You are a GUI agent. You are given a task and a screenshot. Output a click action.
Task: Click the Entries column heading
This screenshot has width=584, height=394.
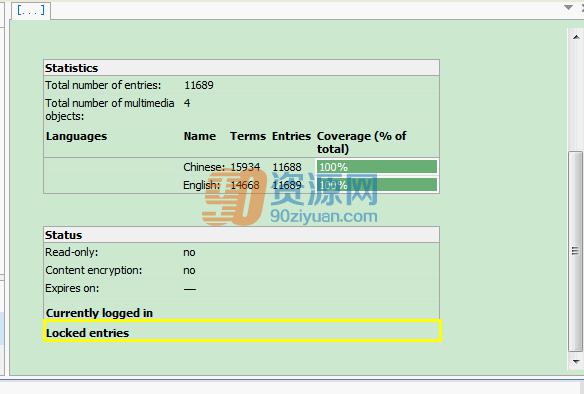291,136
